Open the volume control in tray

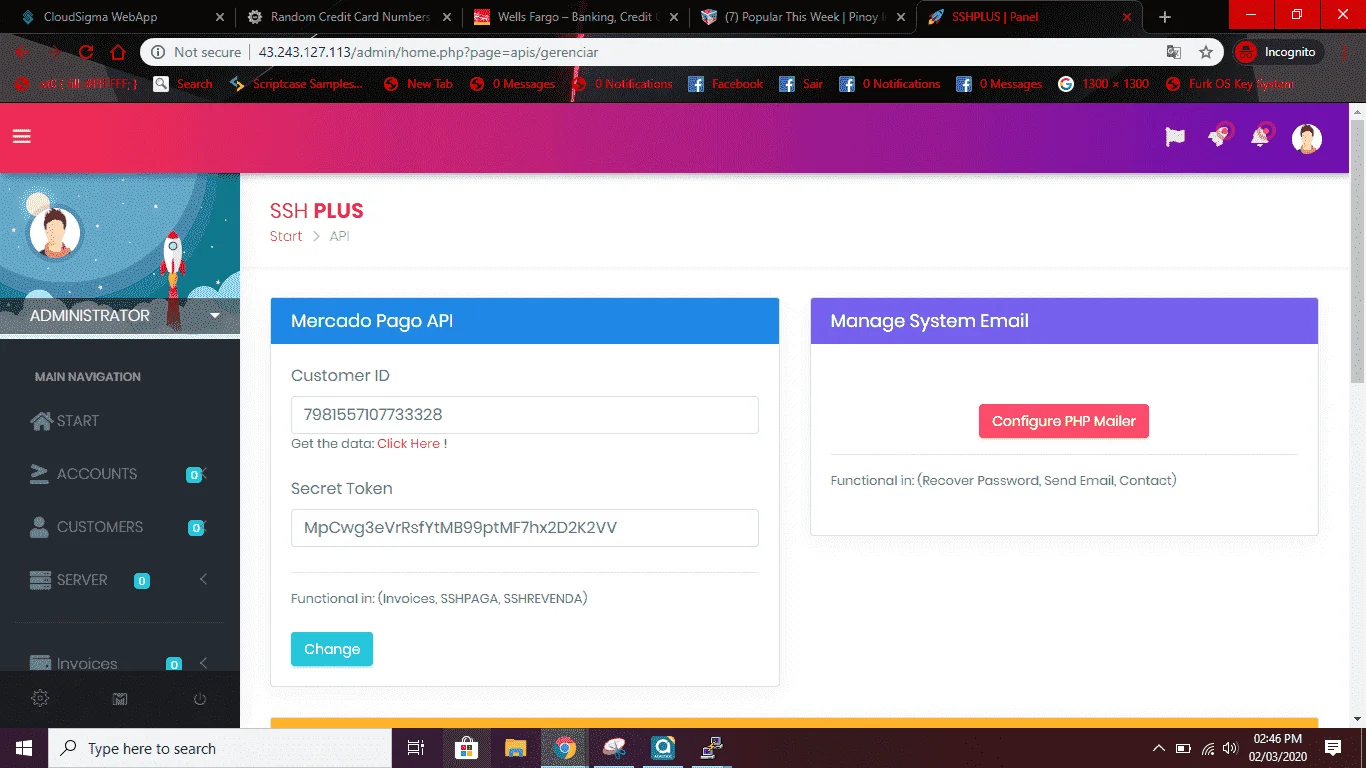1230,748
